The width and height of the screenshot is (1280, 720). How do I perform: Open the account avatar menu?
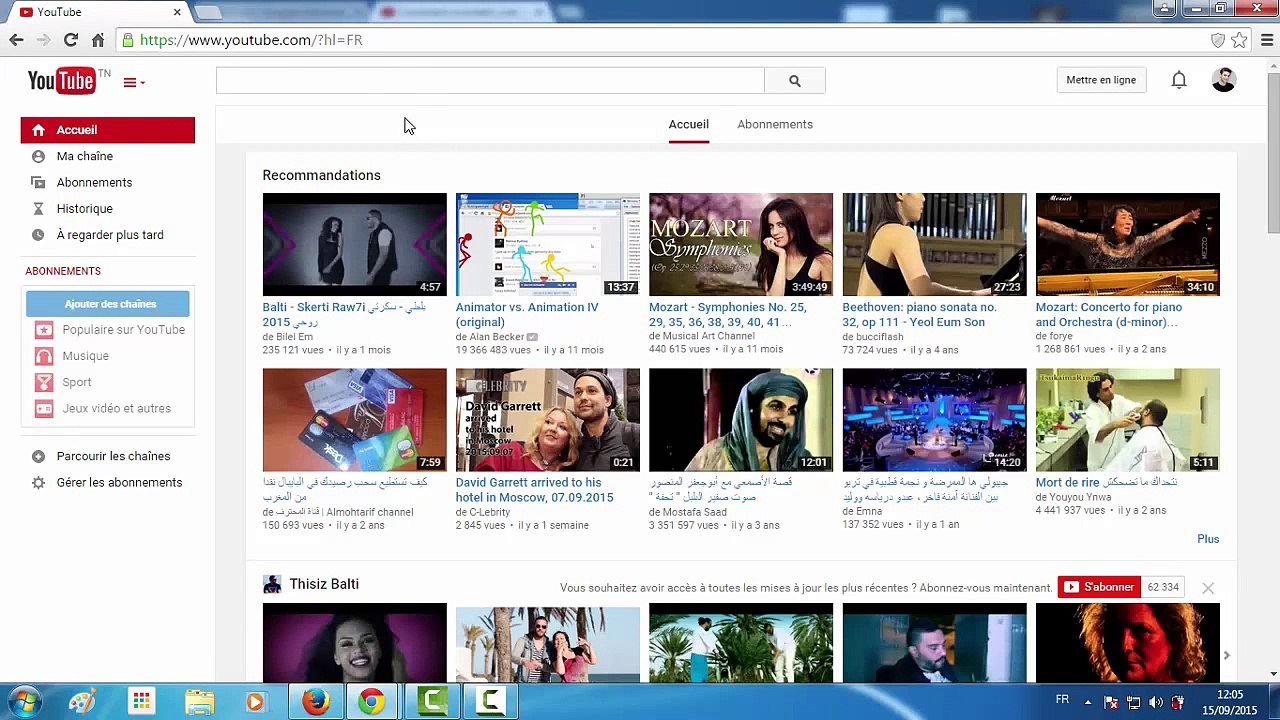[x=1224, y=80]
